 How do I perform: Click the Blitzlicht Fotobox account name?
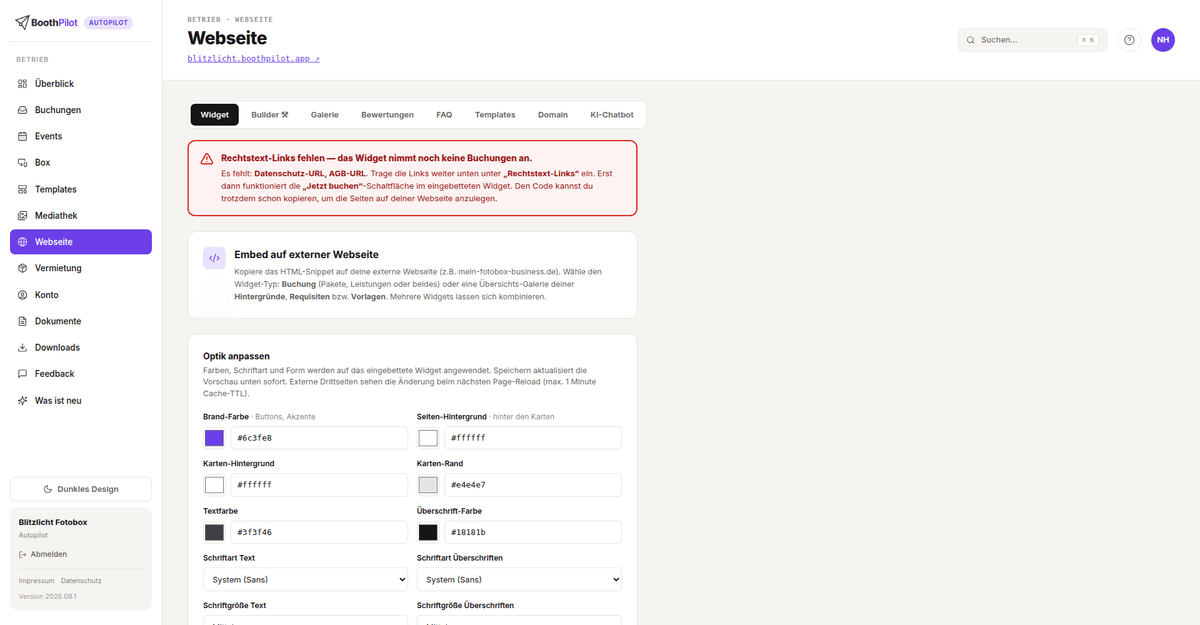(53, 522)
